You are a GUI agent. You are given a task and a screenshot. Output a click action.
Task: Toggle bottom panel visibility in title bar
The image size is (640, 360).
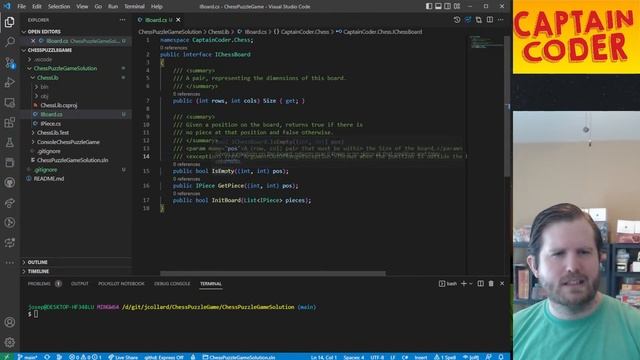438,7
